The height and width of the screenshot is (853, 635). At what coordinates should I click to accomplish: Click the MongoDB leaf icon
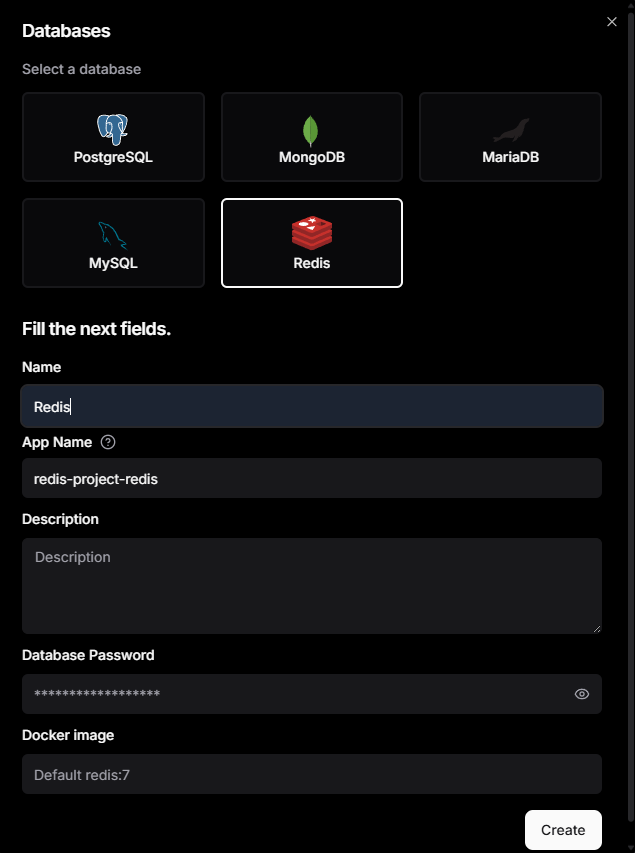point(311,131)
